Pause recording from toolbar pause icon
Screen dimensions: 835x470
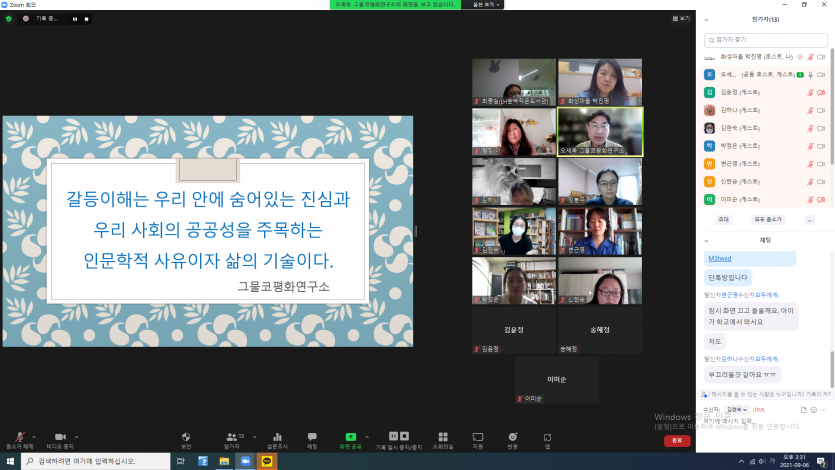tap(394, 436)
